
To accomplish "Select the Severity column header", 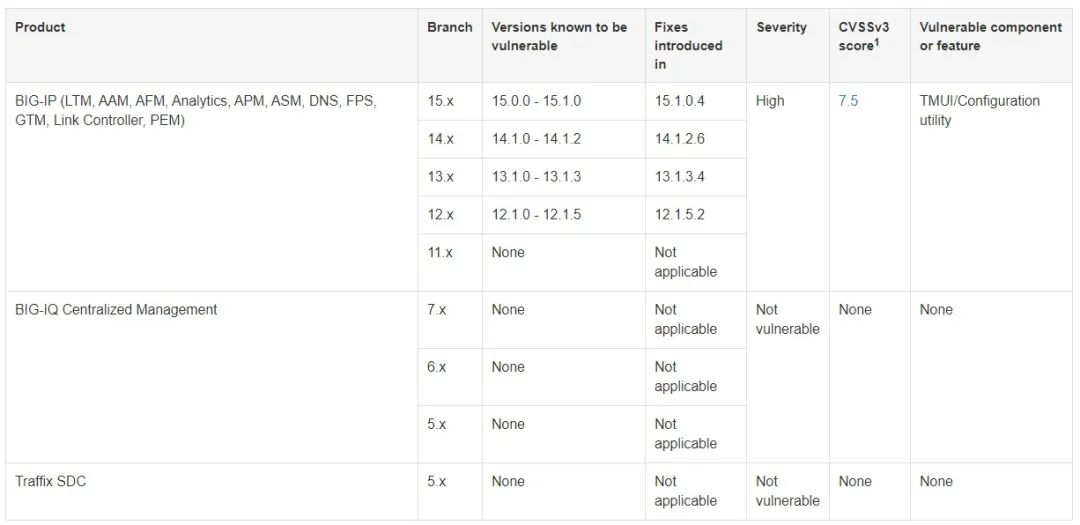I will pyautogui.click(x=781, y=27).
